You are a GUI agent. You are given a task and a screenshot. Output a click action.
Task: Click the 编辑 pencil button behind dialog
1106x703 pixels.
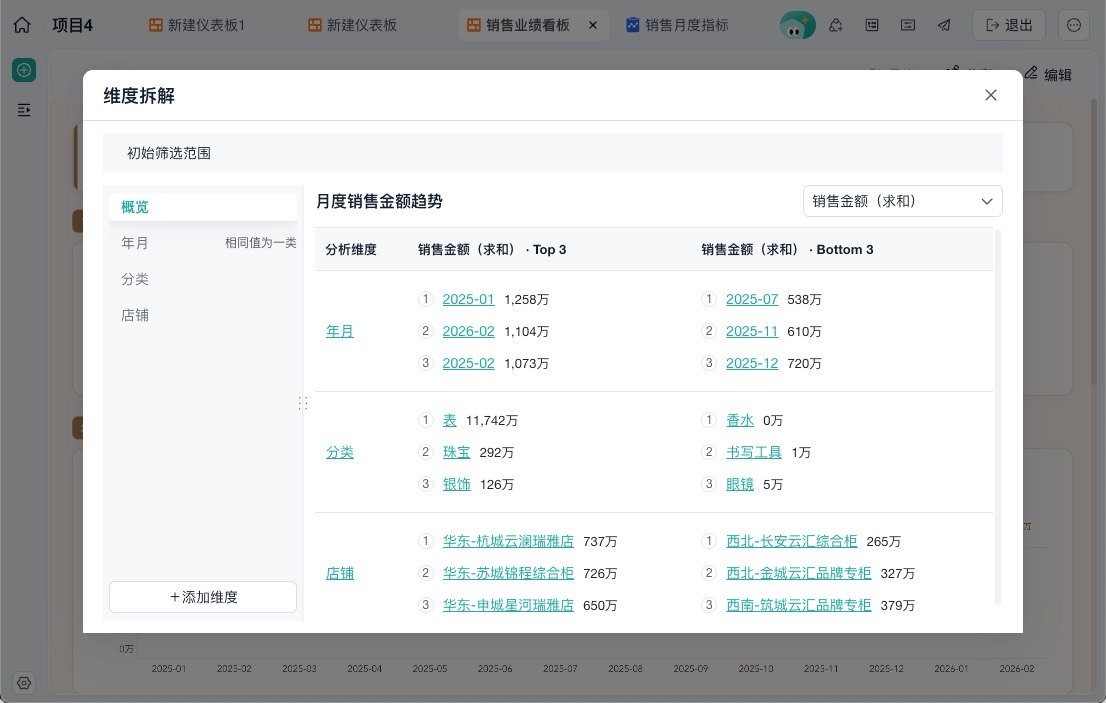[x=1048, y=74]
